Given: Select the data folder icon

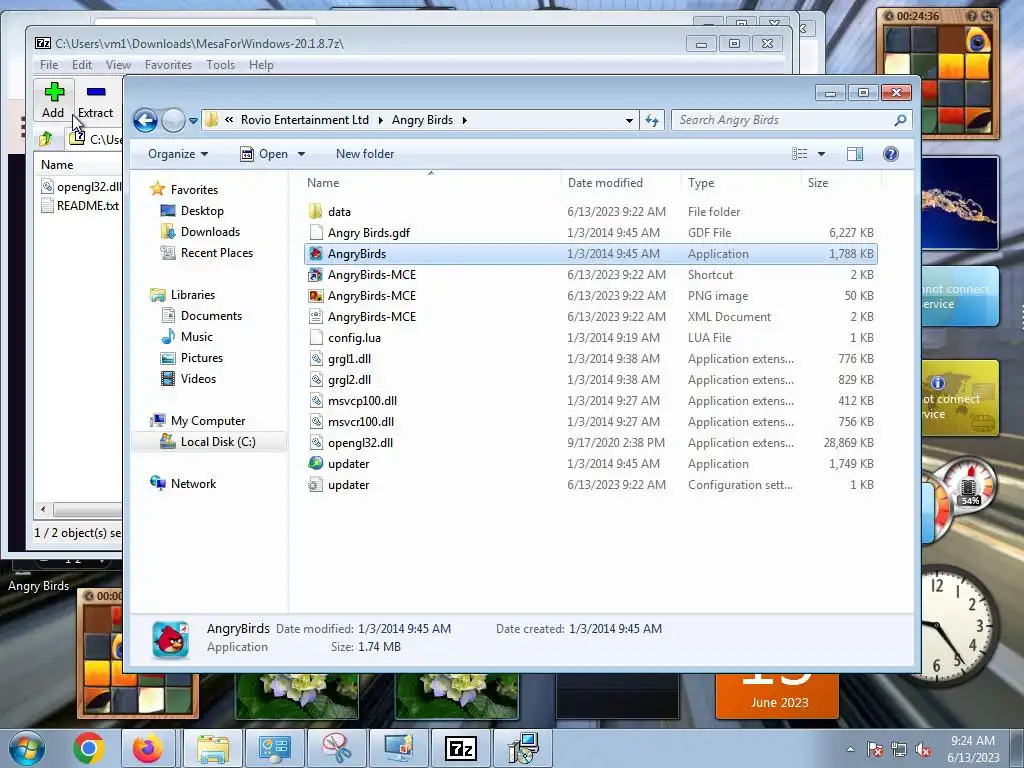Looking at the screenshot, I should tap(315, 212).
